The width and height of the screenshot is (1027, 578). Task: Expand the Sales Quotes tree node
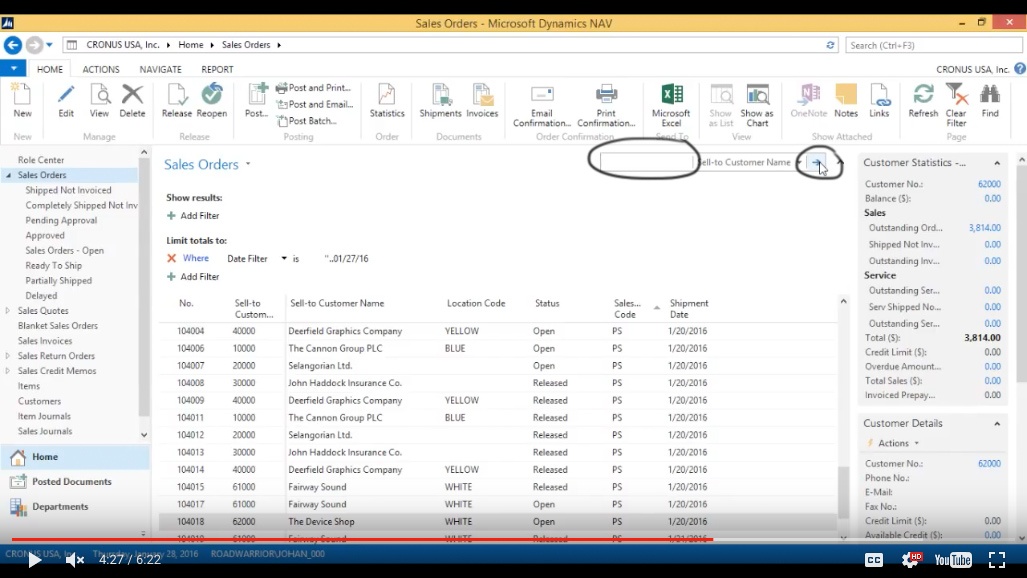(x=8, y=311)
